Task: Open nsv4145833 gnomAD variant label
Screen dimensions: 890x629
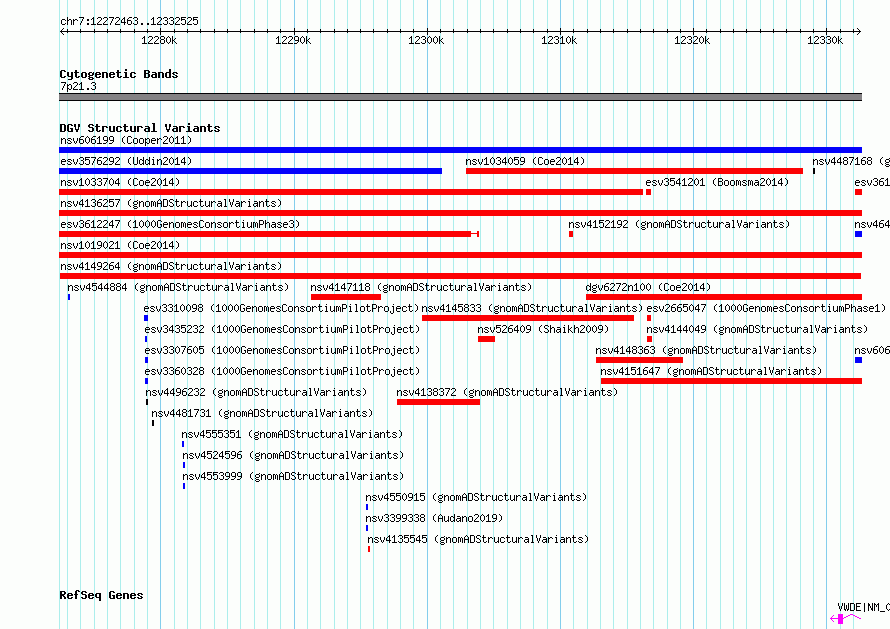Action: pos(532,308)
